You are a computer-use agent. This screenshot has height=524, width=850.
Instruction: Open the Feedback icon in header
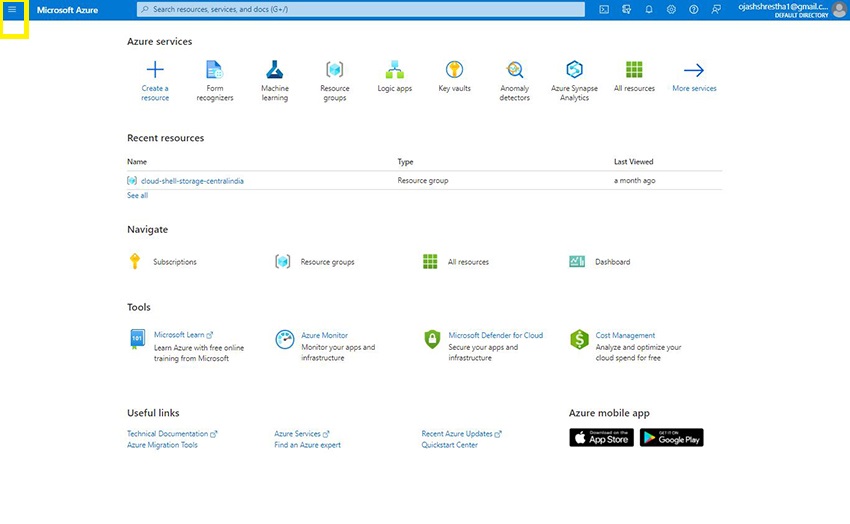coord(716,9)
